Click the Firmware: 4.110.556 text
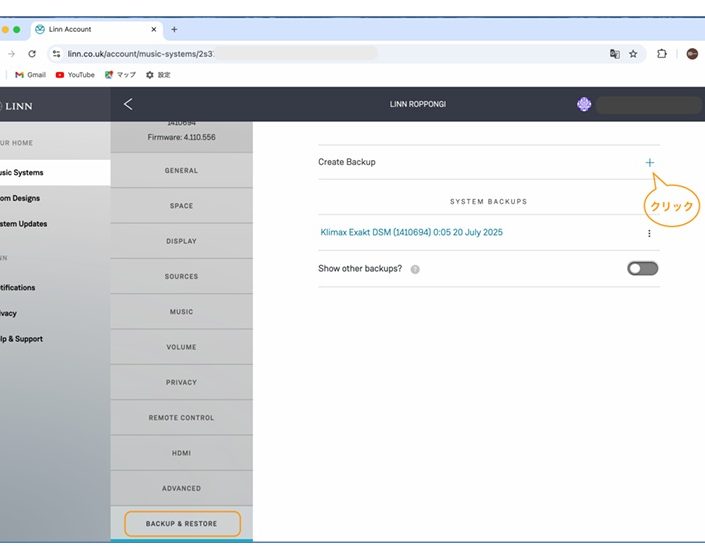This screenshot has height=557, width=705. 182,137
